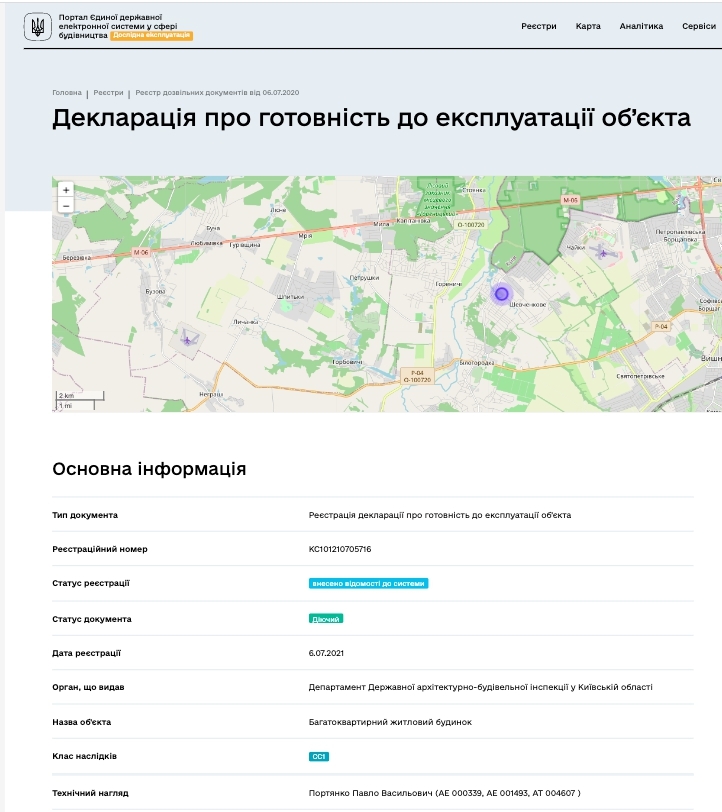Zoom out the map with minus button
This screenshot has width=722, height=812.
pyautogui.click(x=66, y=206)
